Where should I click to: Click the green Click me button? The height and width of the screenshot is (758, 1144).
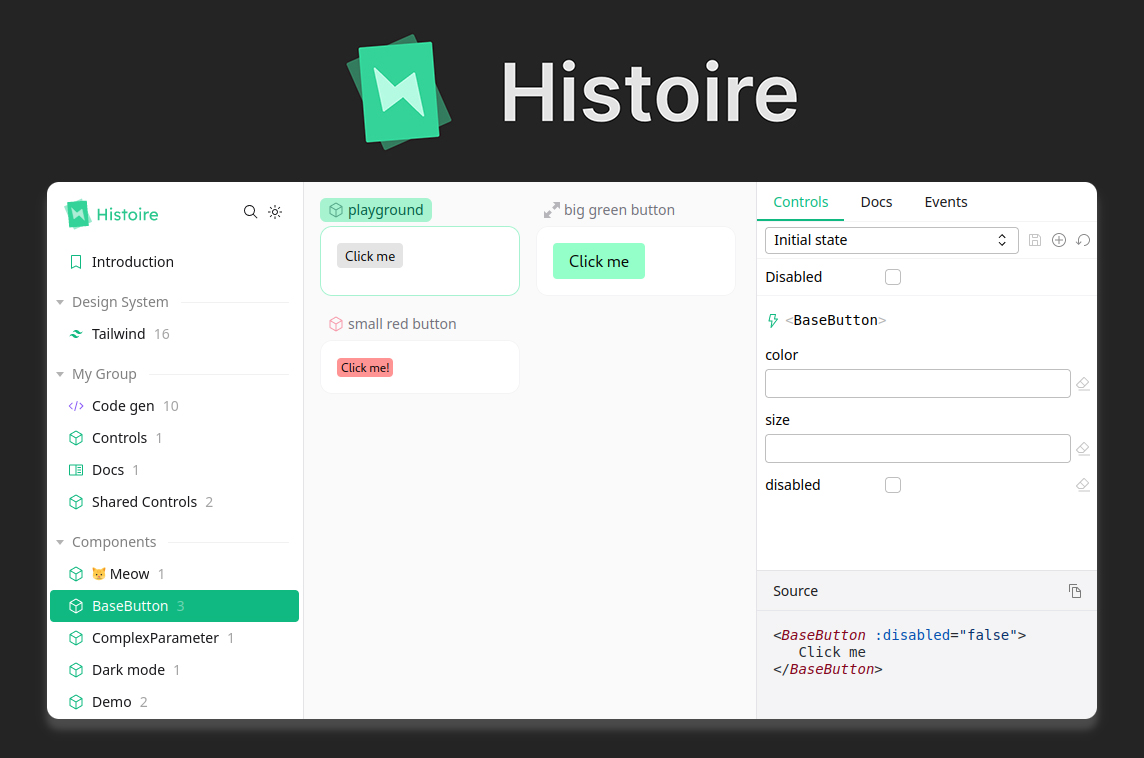(x=599, y=261)
